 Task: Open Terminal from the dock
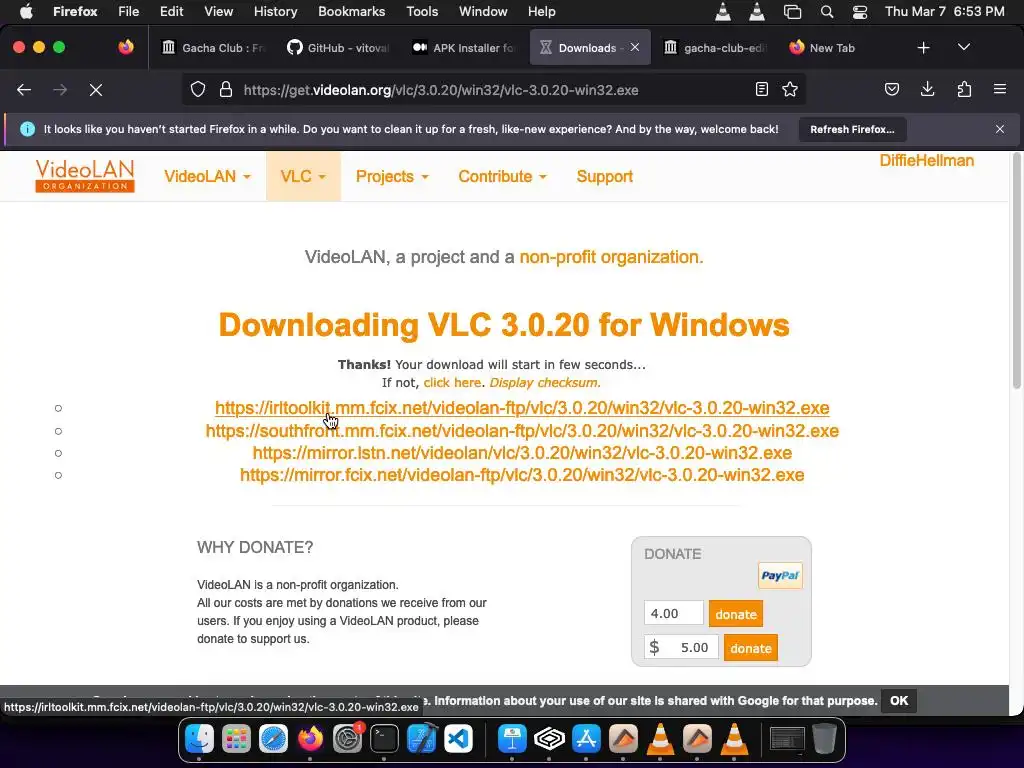coord(384,739)
